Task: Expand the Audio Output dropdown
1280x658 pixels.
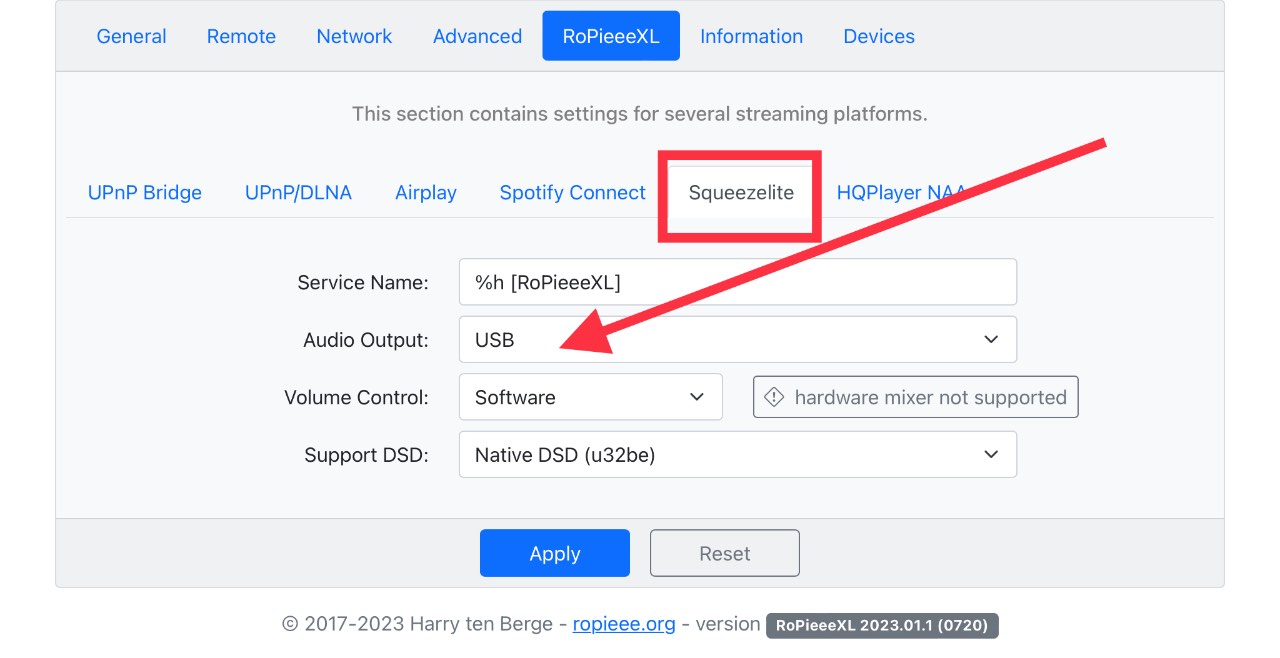Action: [x=738, y=339]
